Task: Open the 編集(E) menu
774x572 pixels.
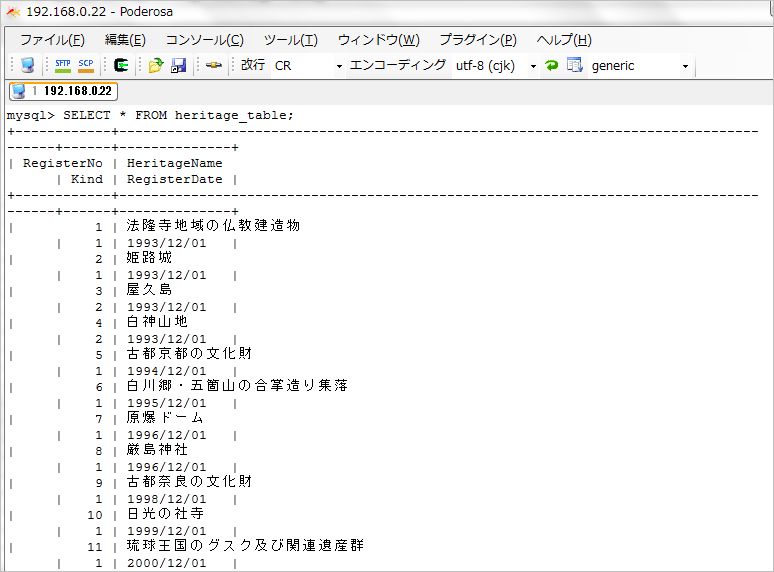Action: [125, 39]
